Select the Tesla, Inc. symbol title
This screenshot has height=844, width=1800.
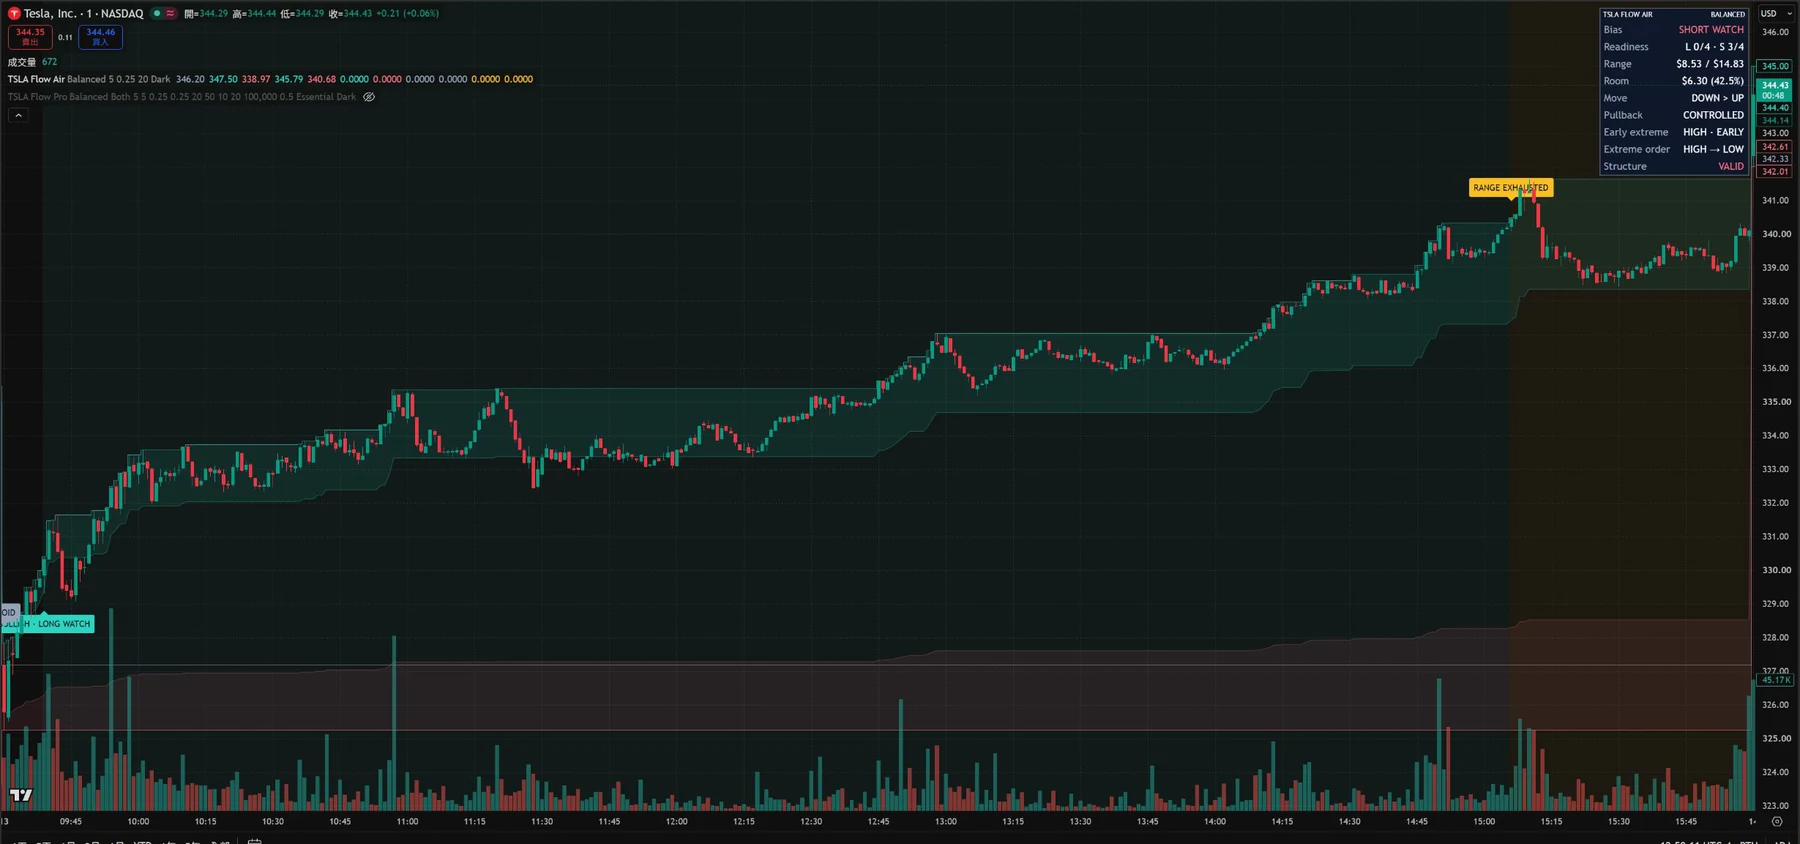(50, 14)
